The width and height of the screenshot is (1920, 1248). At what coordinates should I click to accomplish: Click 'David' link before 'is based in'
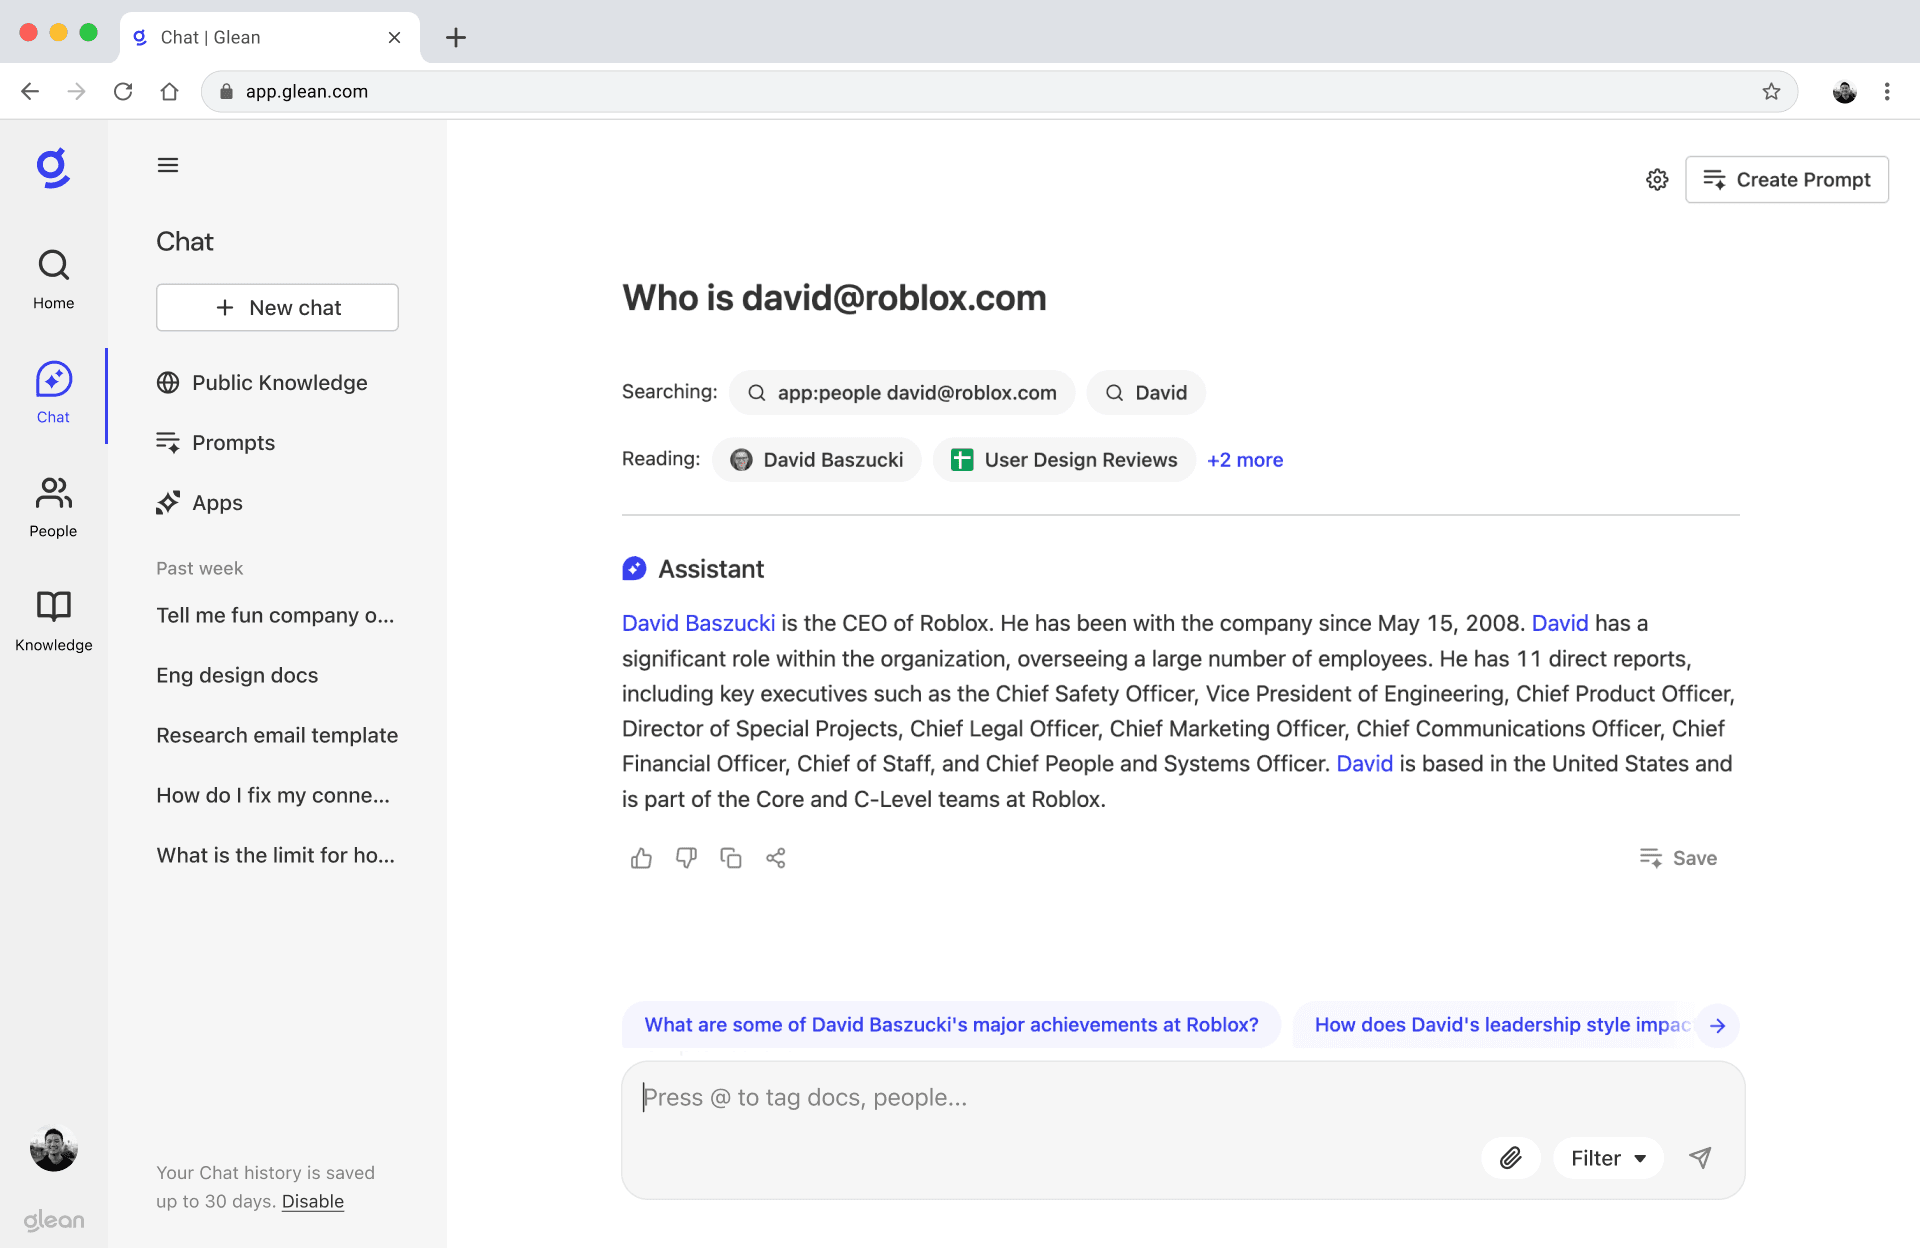point(1364,764)
